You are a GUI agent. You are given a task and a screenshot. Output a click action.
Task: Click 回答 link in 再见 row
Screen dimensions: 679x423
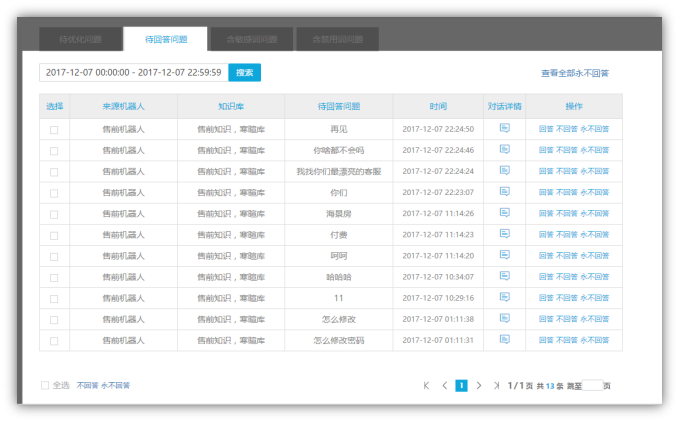(546, 129)
